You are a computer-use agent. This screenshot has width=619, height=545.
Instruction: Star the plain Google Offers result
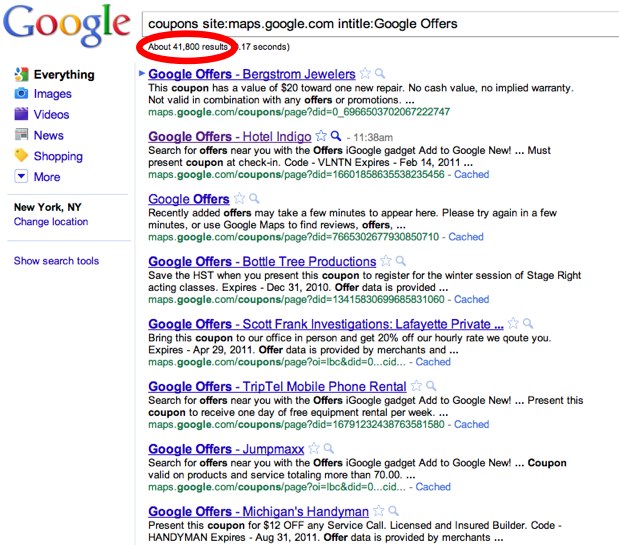239,198
